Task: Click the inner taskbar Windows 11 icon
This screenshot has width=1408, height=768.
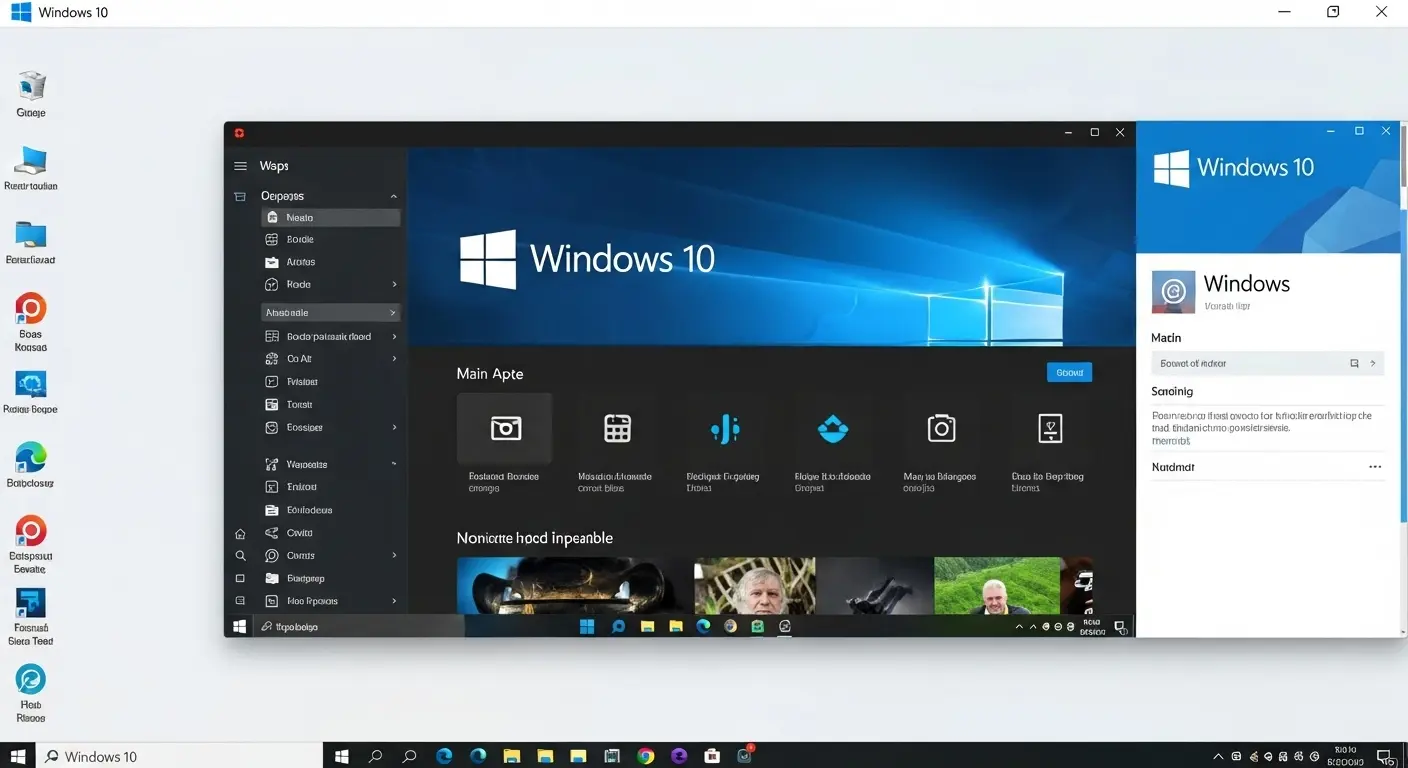Action: coord(587,627)
